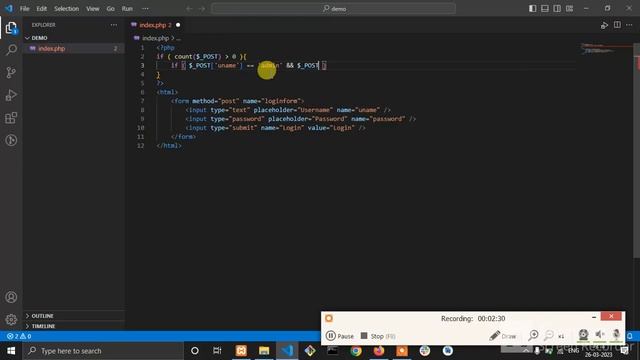Viewport: 640px width, 360px height.
Task: Open the Edit menu
Action: [42, 9]
